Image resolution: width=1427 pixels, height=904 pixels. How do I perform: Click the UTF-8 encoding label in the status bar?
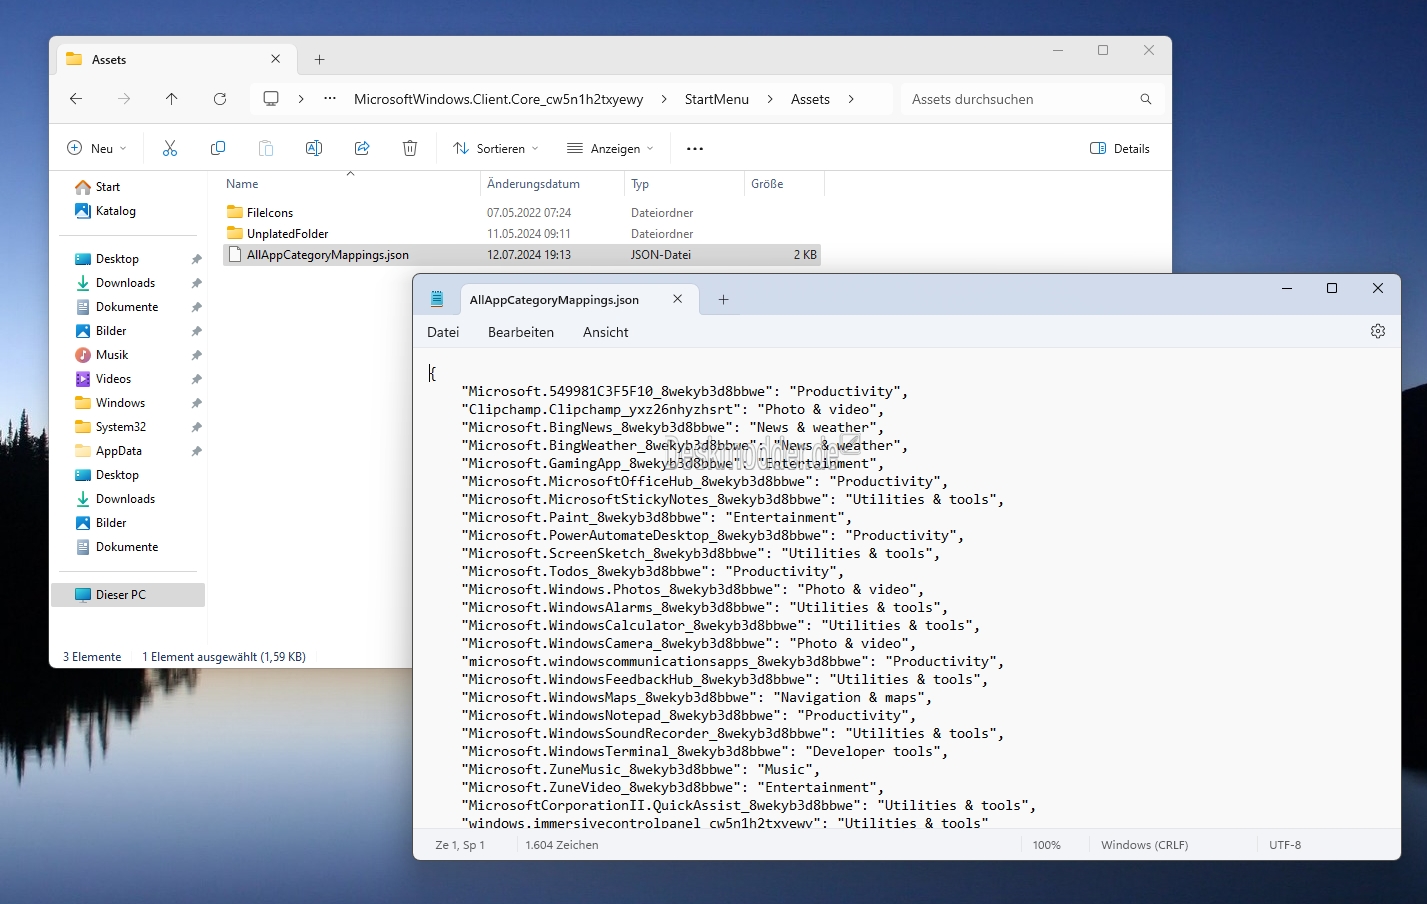(1285, 844)
